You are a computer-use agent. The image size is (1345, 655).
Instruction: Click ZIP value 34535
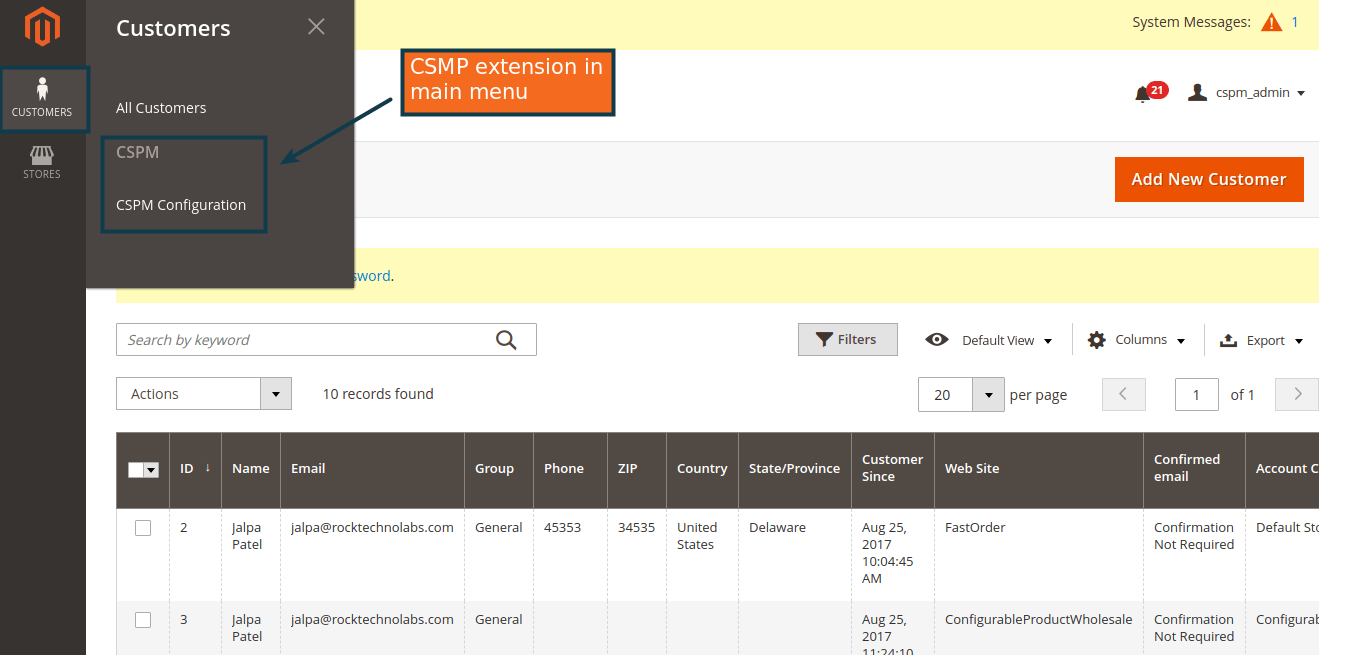[636, 528]
